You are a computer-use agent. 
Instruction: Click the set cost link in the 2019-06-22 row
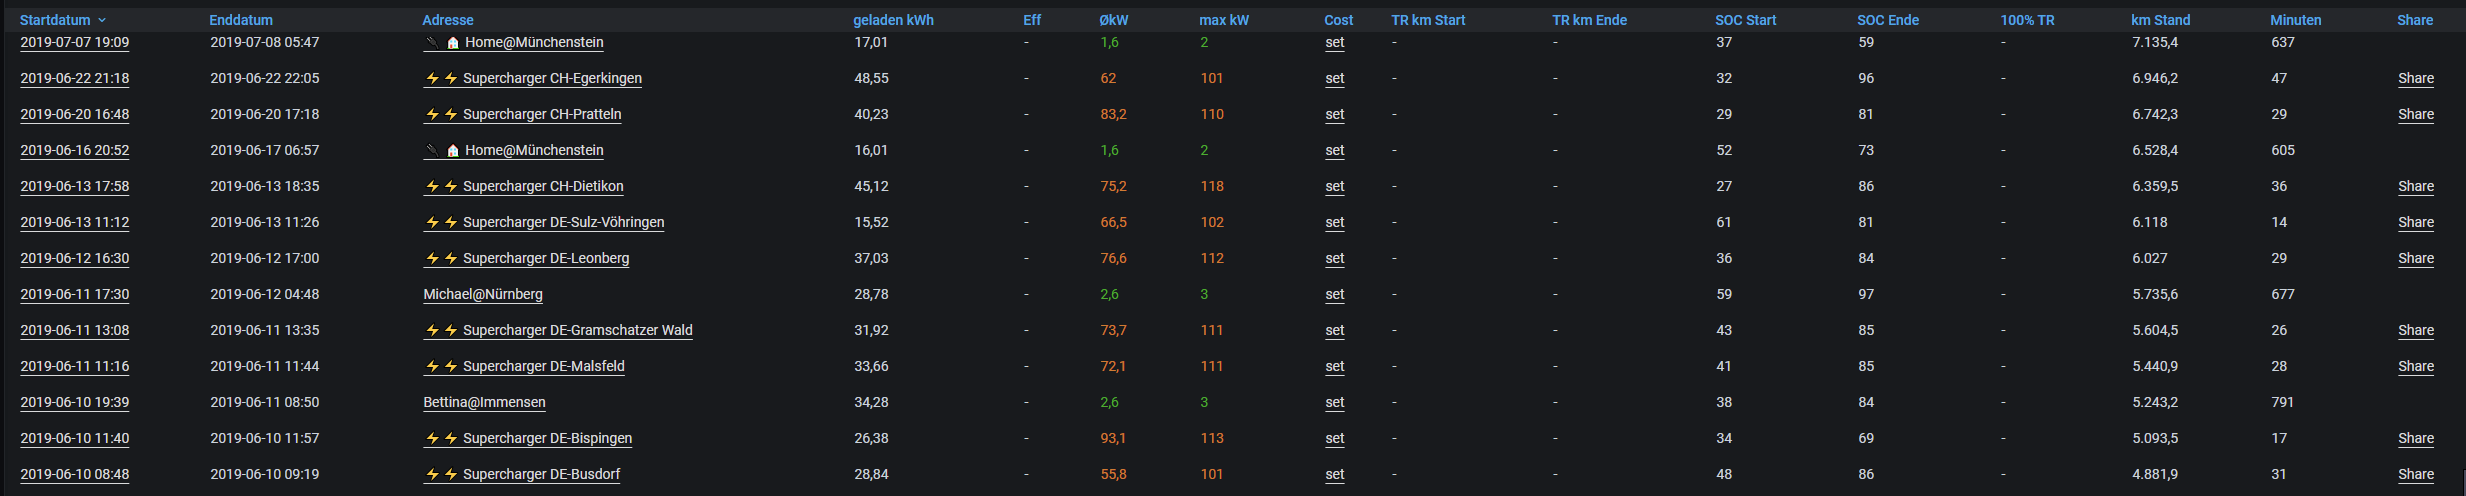[x=1335, y=78]
